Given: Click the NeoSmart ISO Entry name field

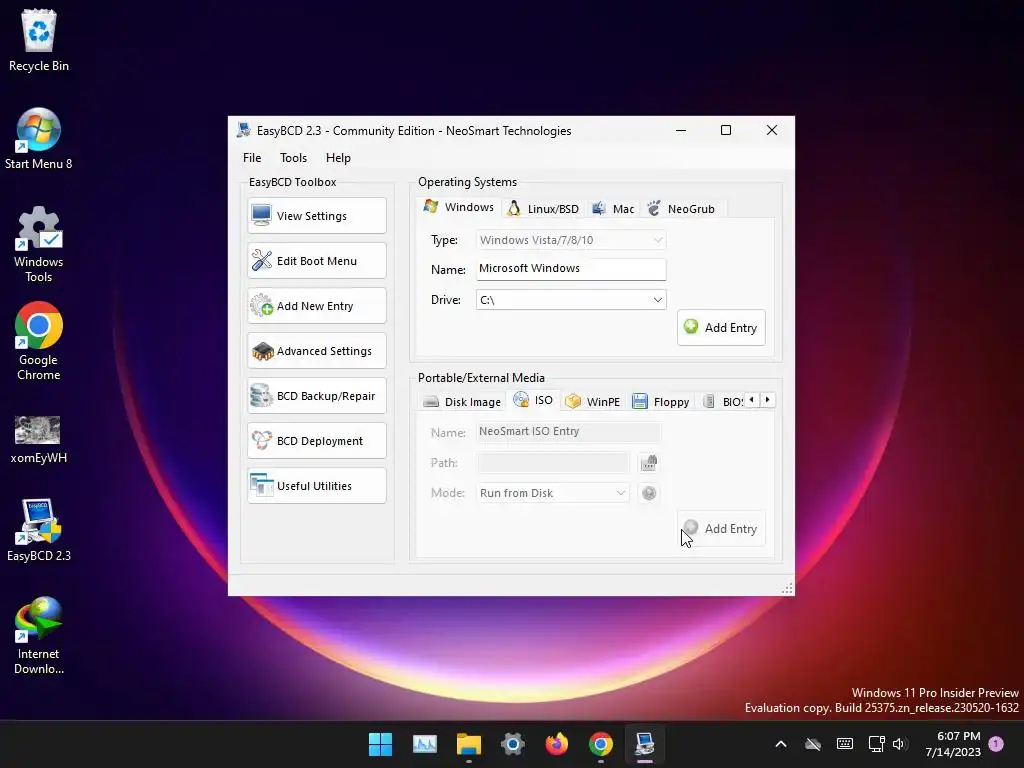Looking at the screenshot, I should coord(569,432).
